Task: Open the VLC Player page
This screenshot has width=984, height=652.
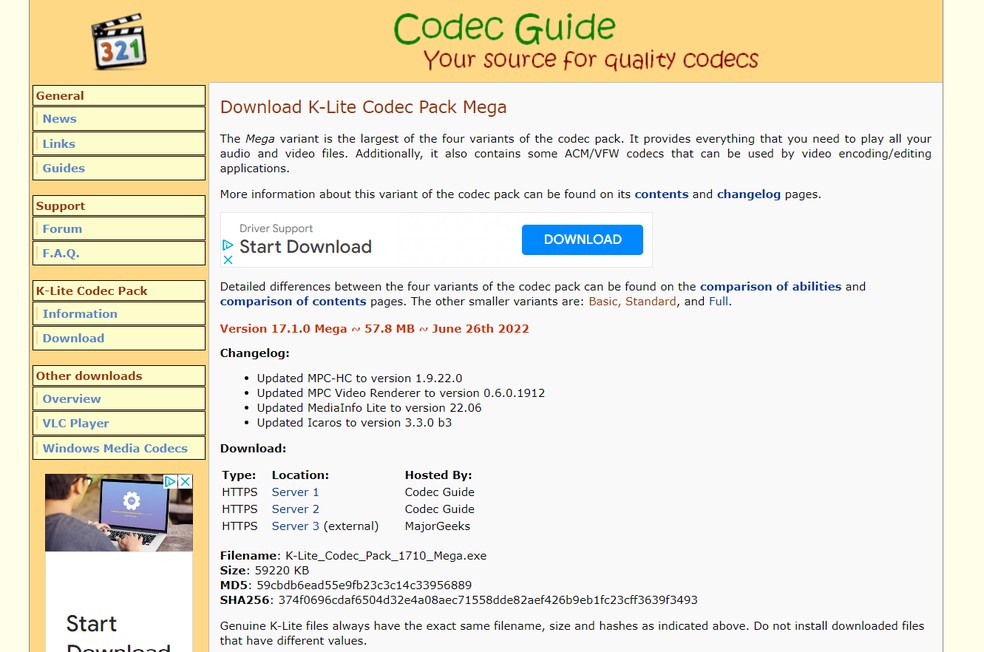Action: (119, 424)
